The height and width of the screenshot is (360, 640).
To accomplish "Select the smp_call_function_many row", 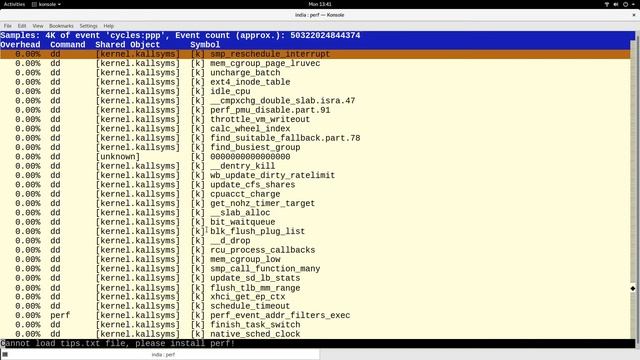I will [x=315, y=269].
